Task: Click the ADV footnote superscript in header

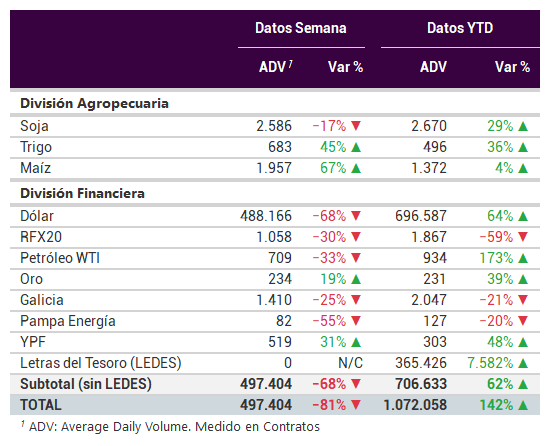Action: (x=290, y=63)
